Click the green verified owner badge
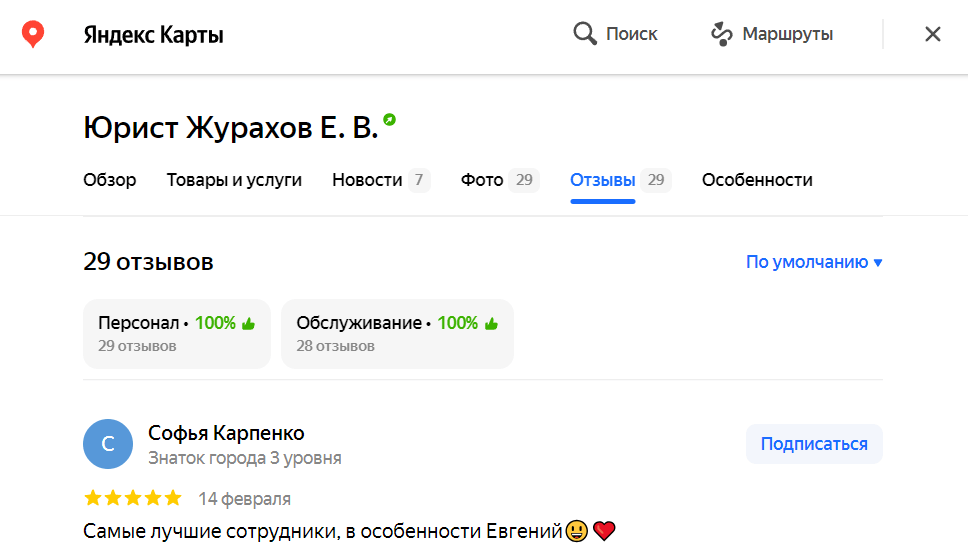The width and height of the screenshot is (968, 552). [x=389, y=119]
